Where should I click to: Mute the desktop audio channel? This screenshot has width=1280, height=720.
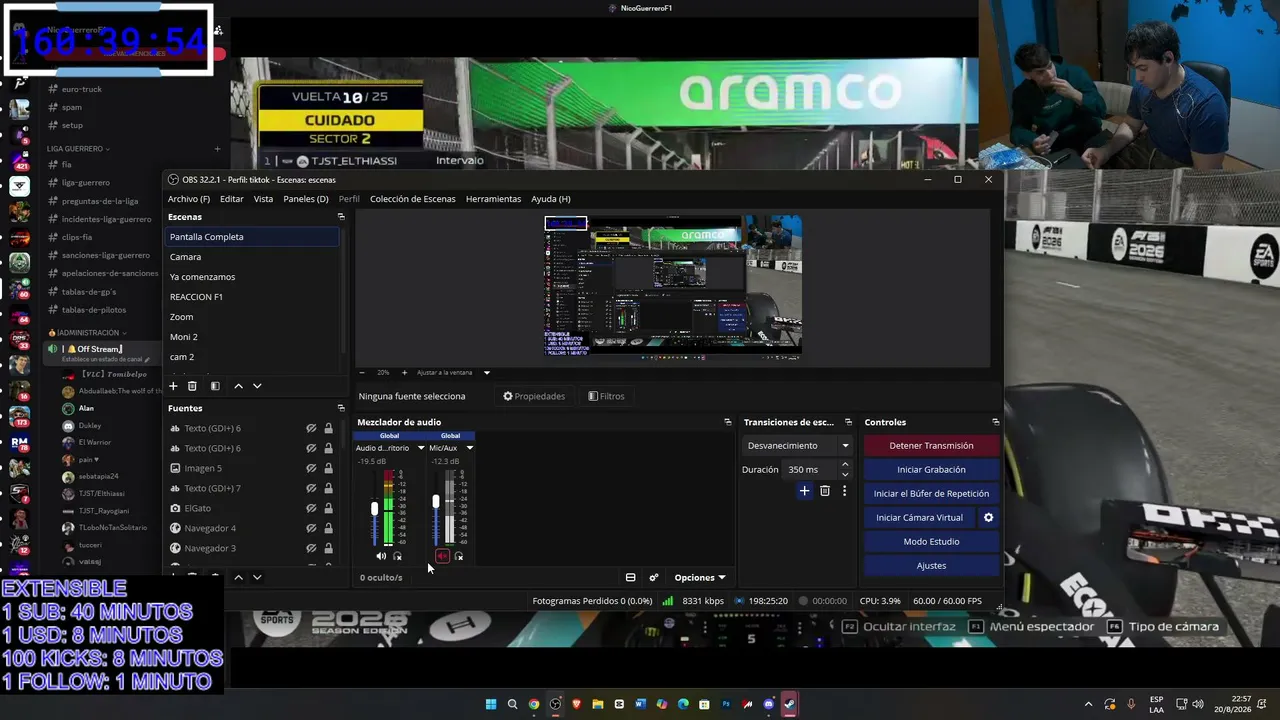381,556
